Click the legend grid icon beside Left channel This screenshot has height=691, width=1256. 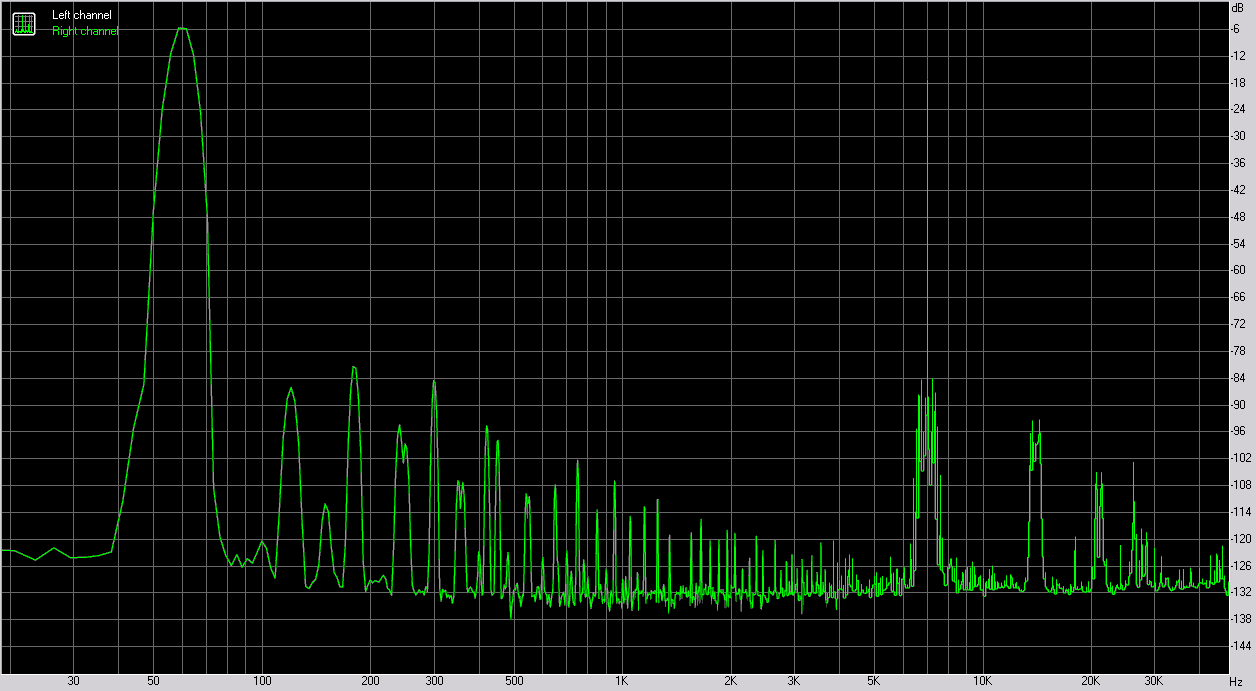24,24
